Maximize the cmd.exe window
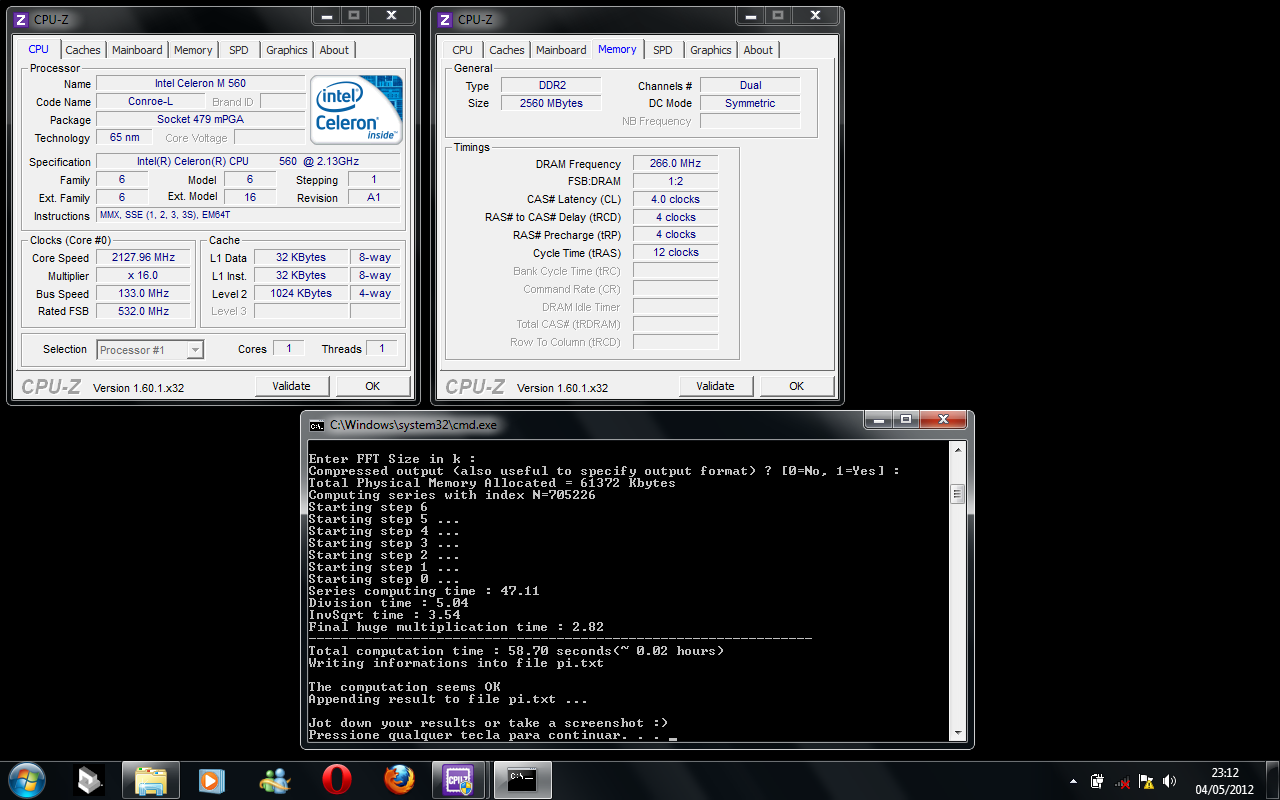This screenshot has width=1280, height=800. pyautogui.click(x=906, y=421)
